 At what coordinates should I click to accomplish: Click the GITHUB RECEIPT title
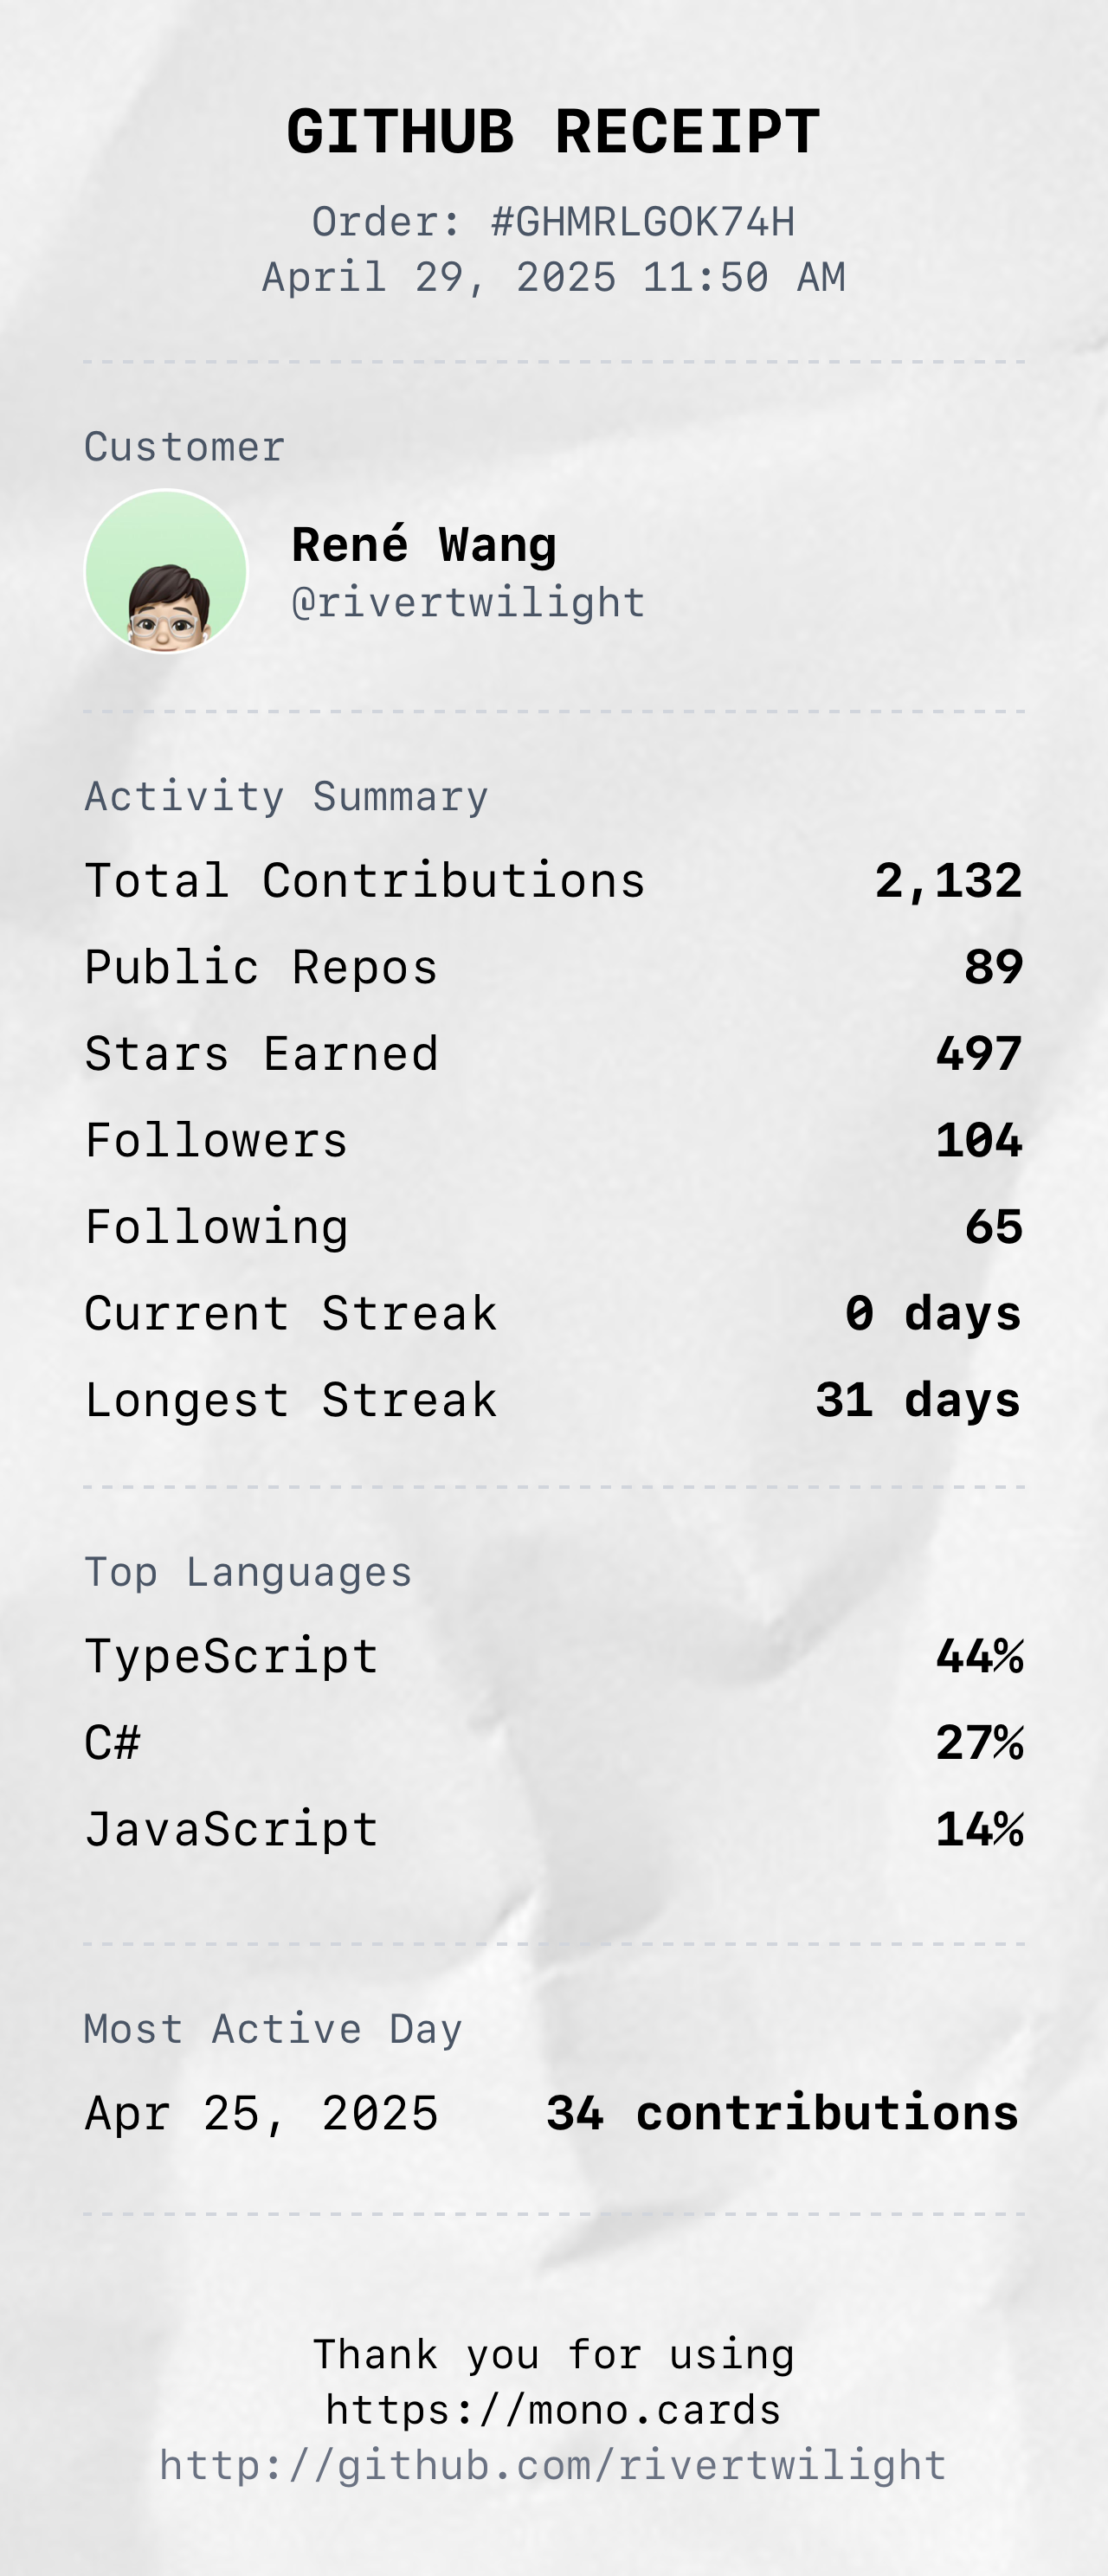[x=553, y=132]
